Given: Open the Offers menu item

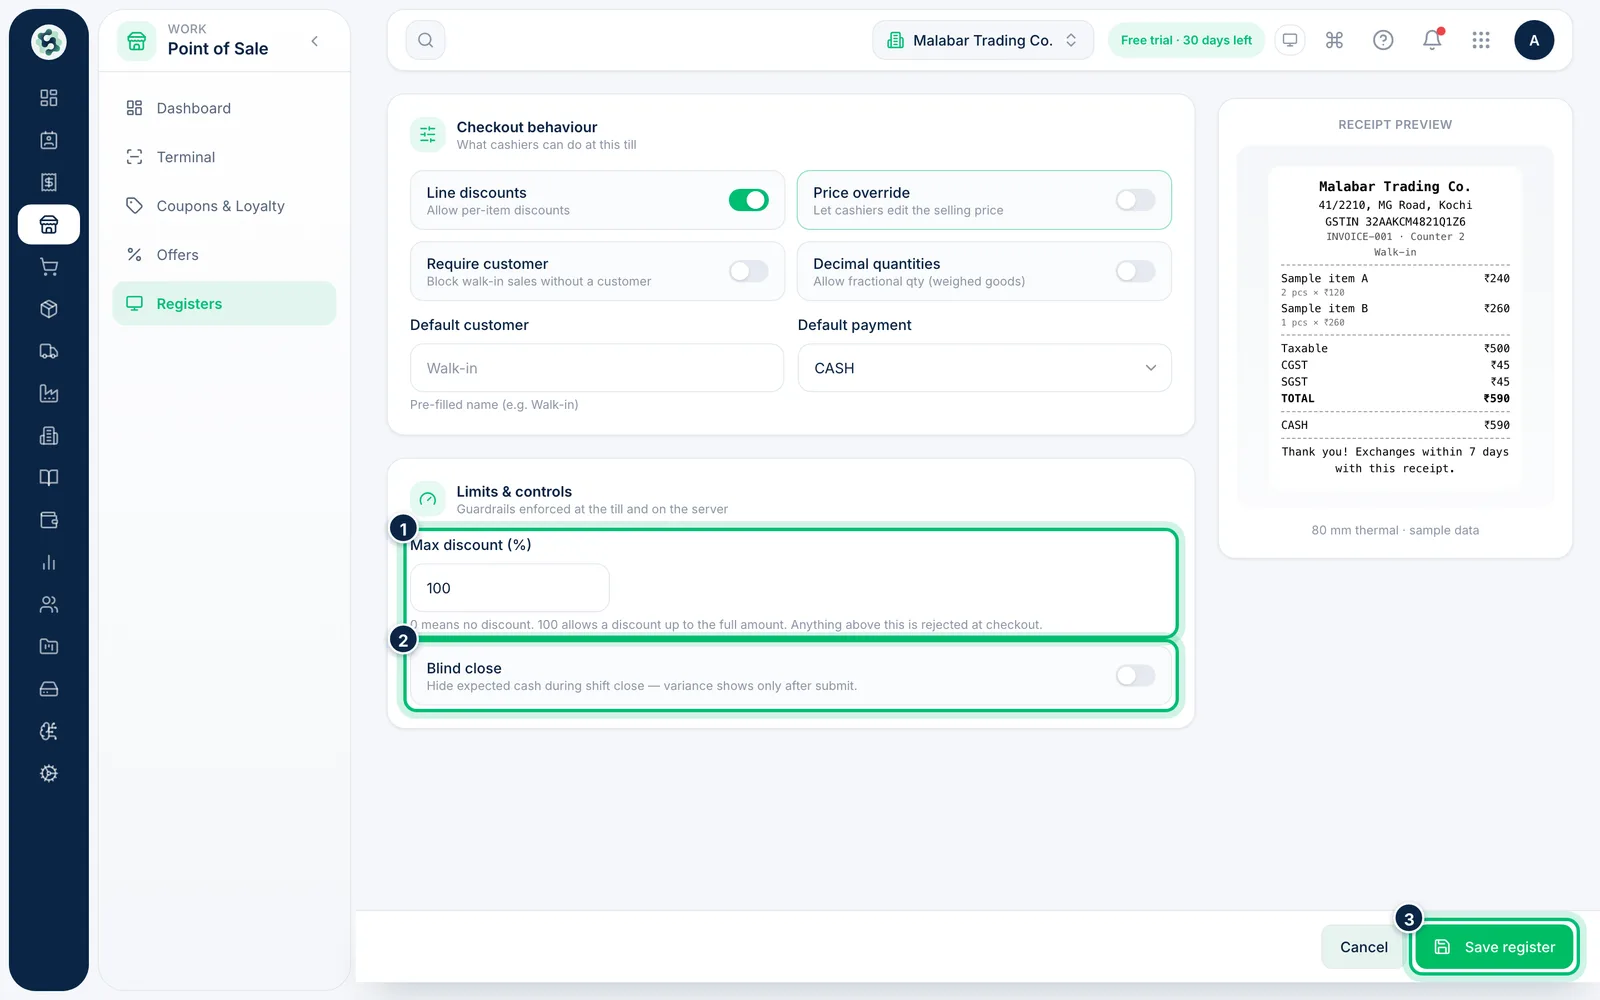Looking at the screenshot, I should tap(224, 255).
